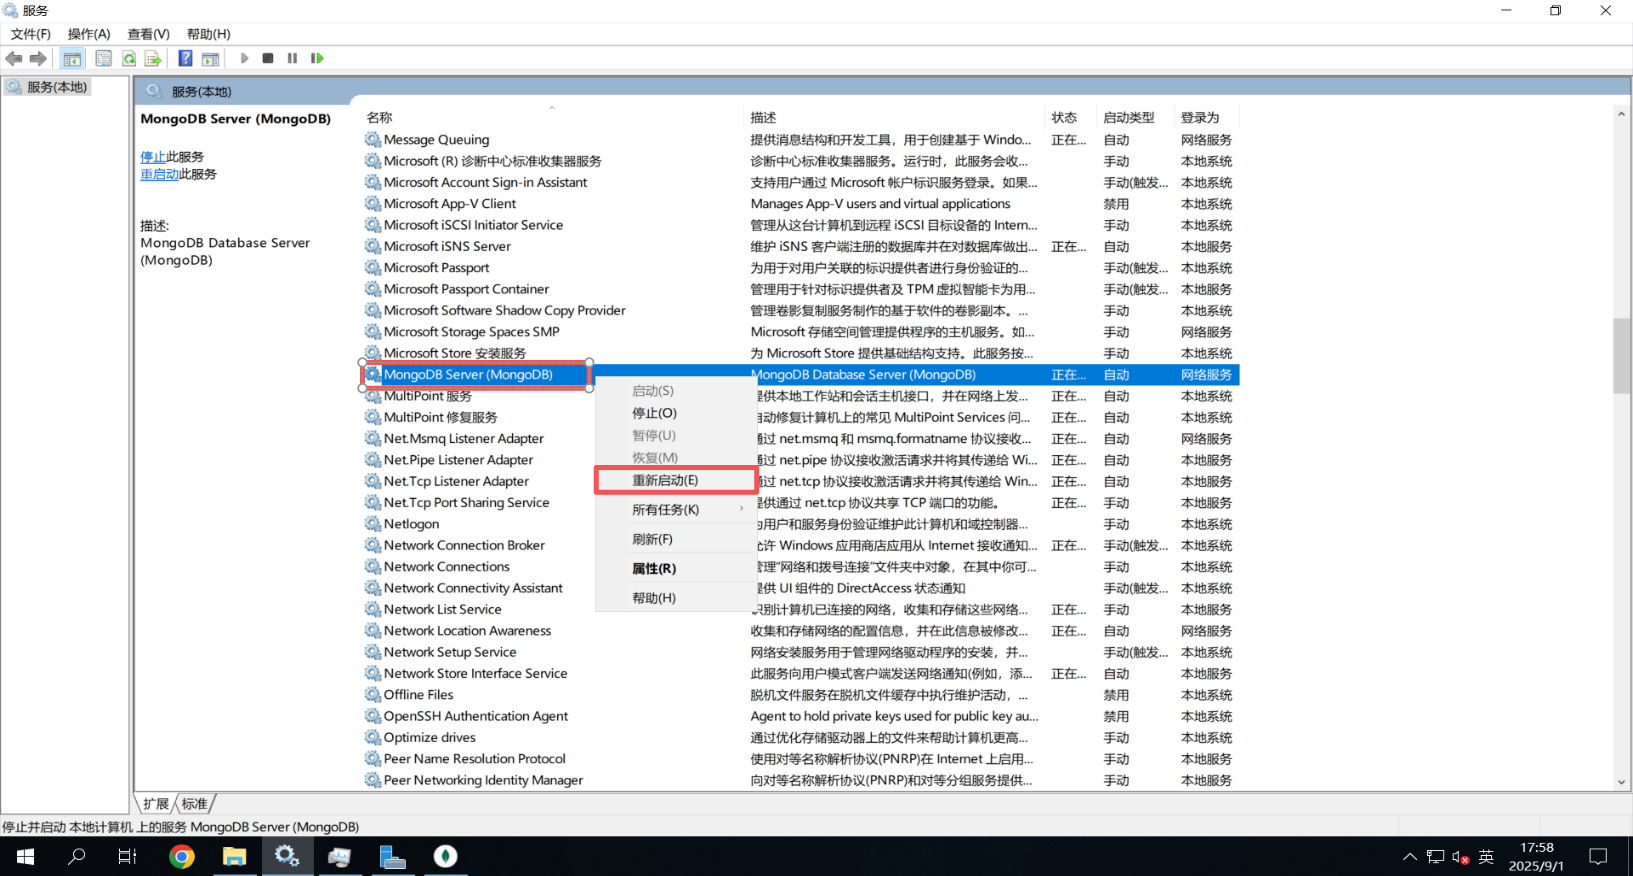Choose 重新启动(E) in the context menu
The image size is (1633, 876).
click(675, 480)
